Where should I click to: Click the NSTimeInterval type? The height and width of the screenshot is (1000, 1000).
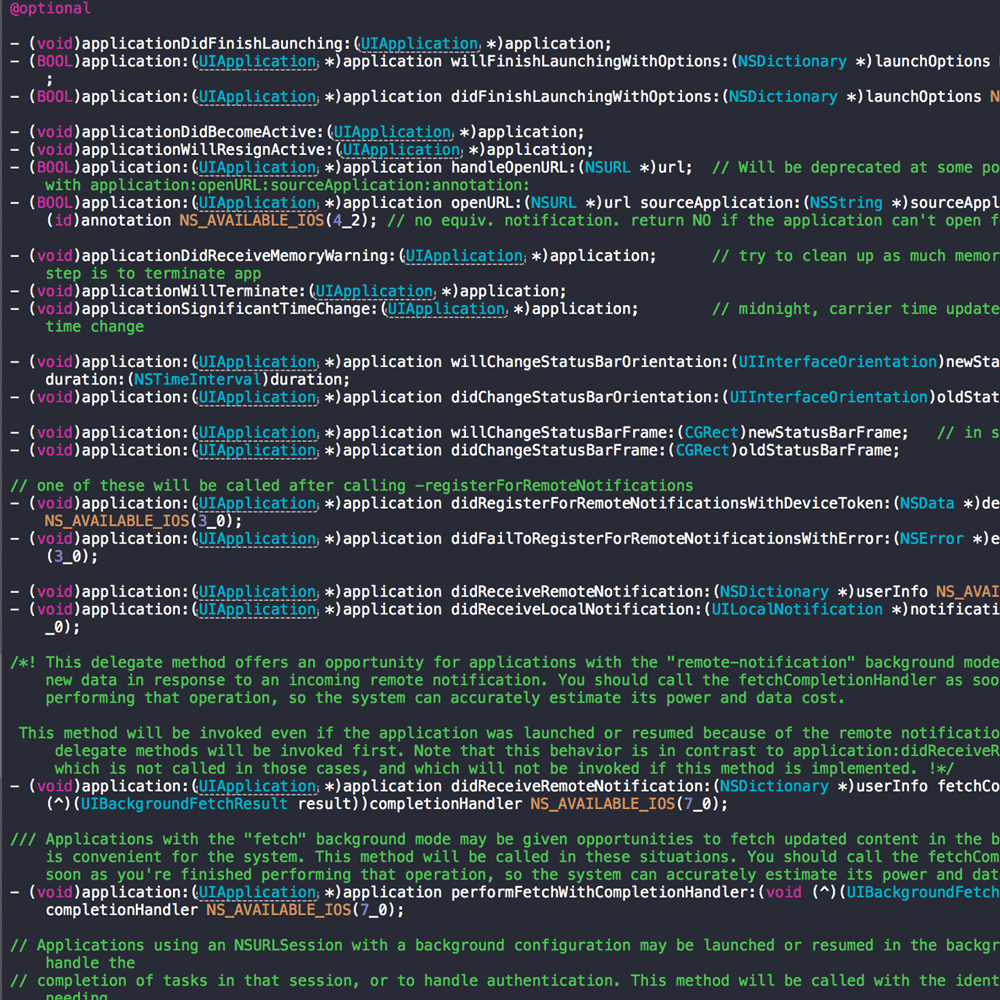click(198, 379)
